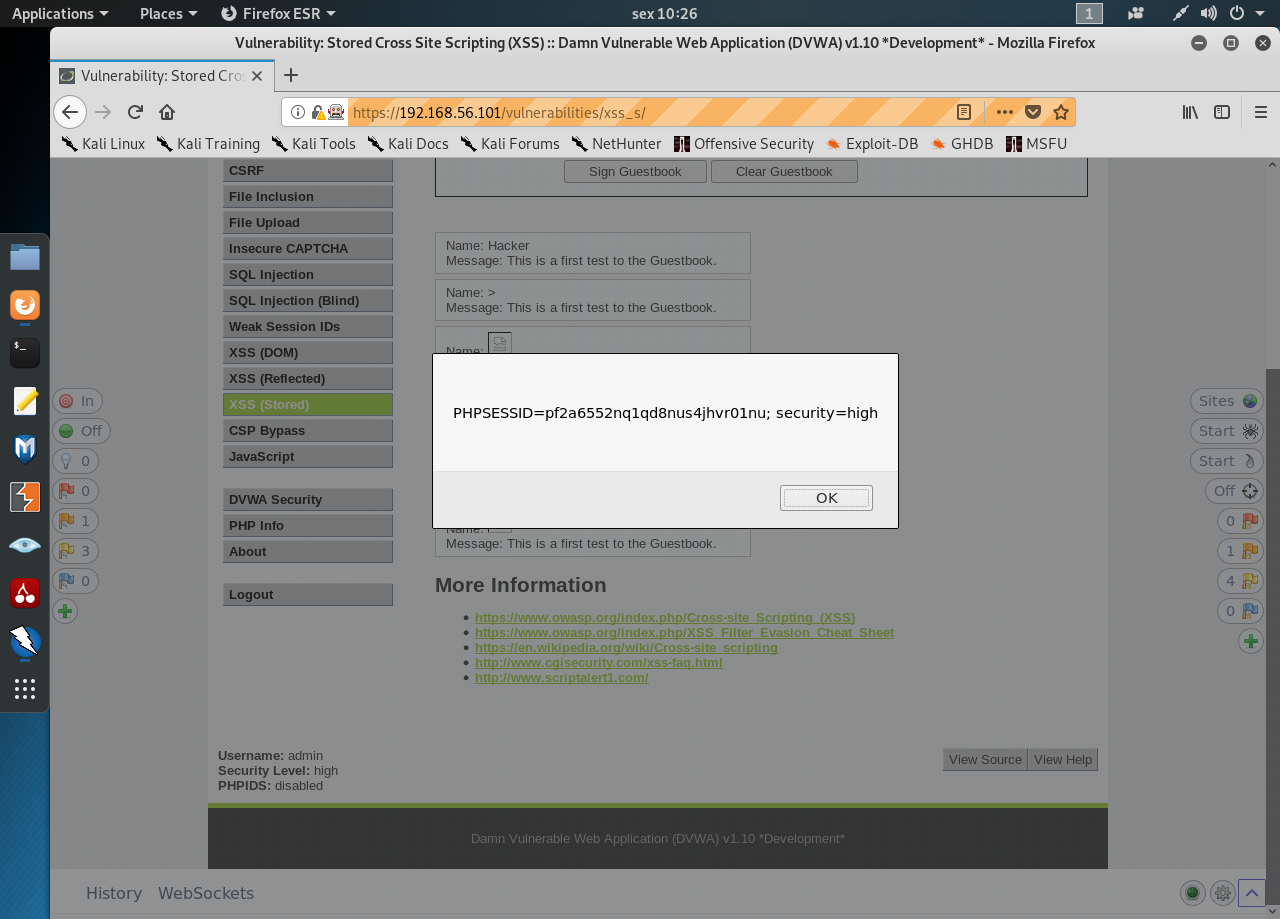Open the Firefox library icon

(1190, 112)
